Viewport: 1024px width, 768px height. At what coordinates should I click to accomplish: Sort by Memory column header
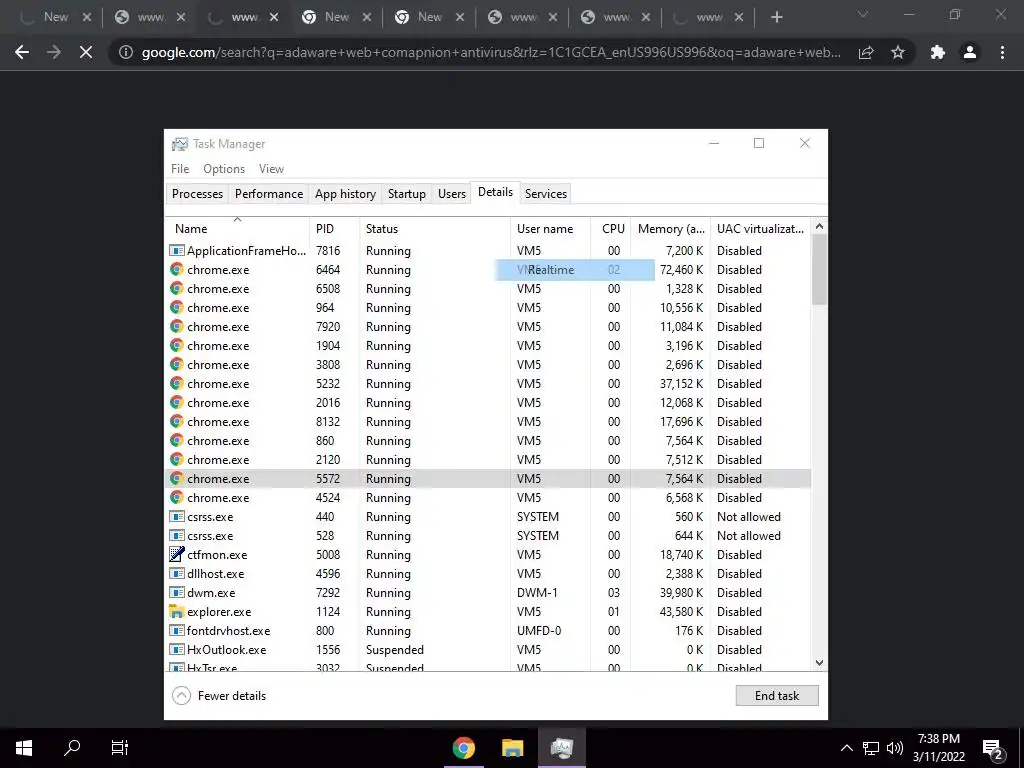pyautogui.click(x=670, y=229)
